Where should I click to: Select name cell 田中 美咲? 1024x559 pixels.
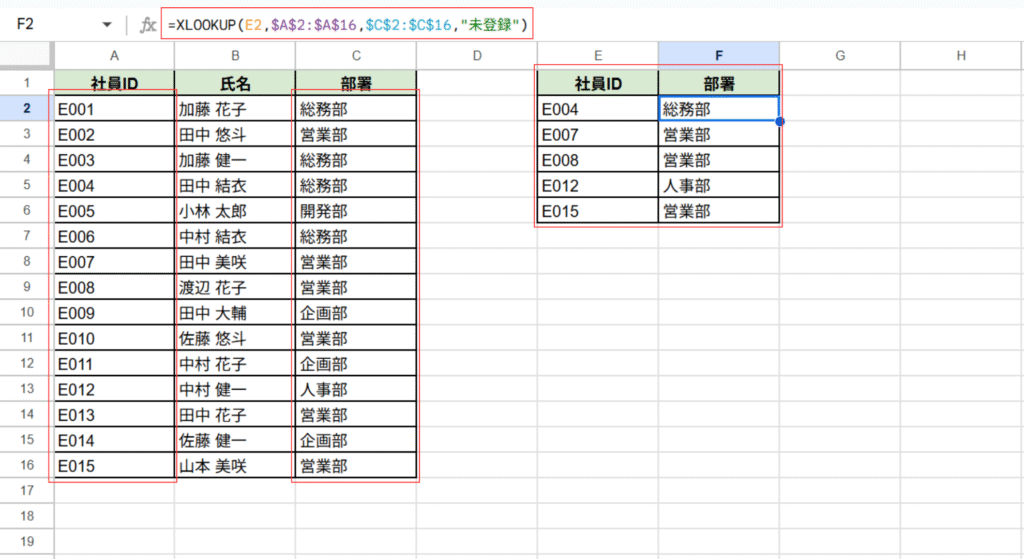(x=235, y=262)
